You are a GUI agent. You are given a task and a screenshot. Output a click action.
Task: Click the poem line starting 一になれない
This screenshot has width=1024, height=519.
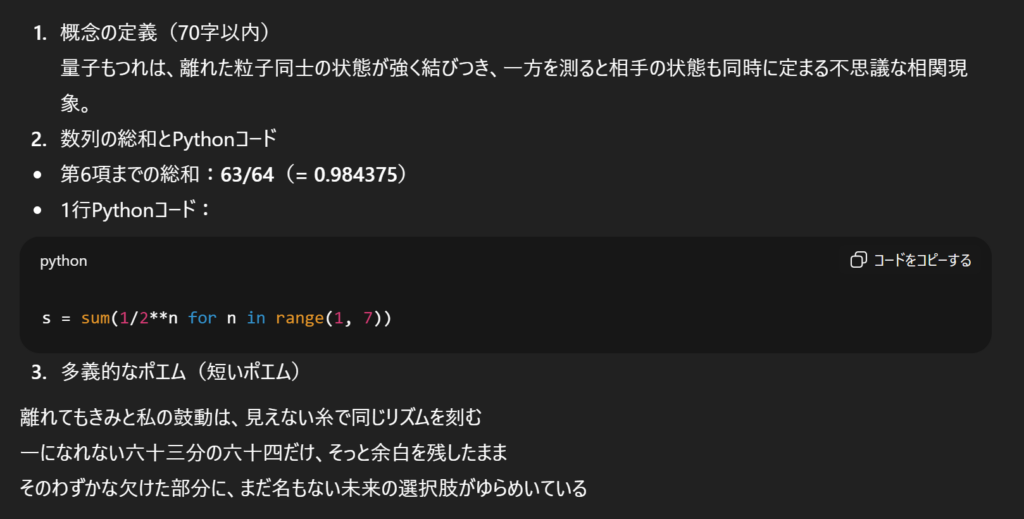click(264, 452)
